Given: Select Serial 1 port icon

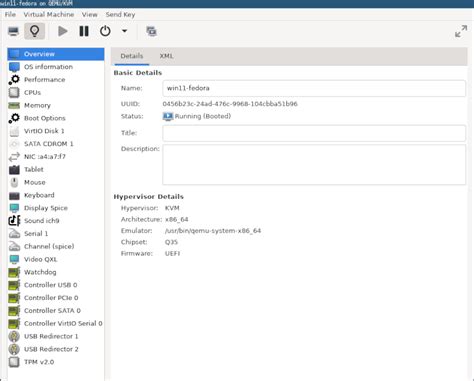Looking at the screenshot, I should pyautogui.click(x=14, y=234).
